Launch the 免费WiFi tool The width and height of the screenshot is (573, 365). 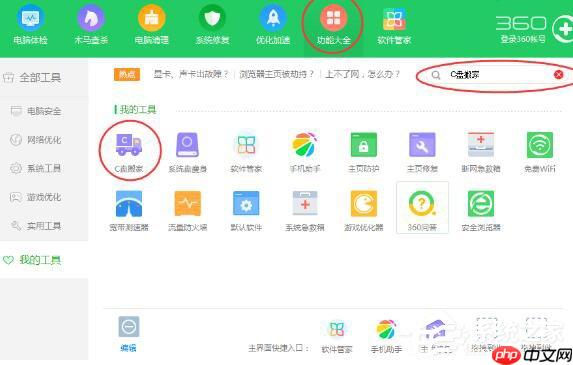540,152
